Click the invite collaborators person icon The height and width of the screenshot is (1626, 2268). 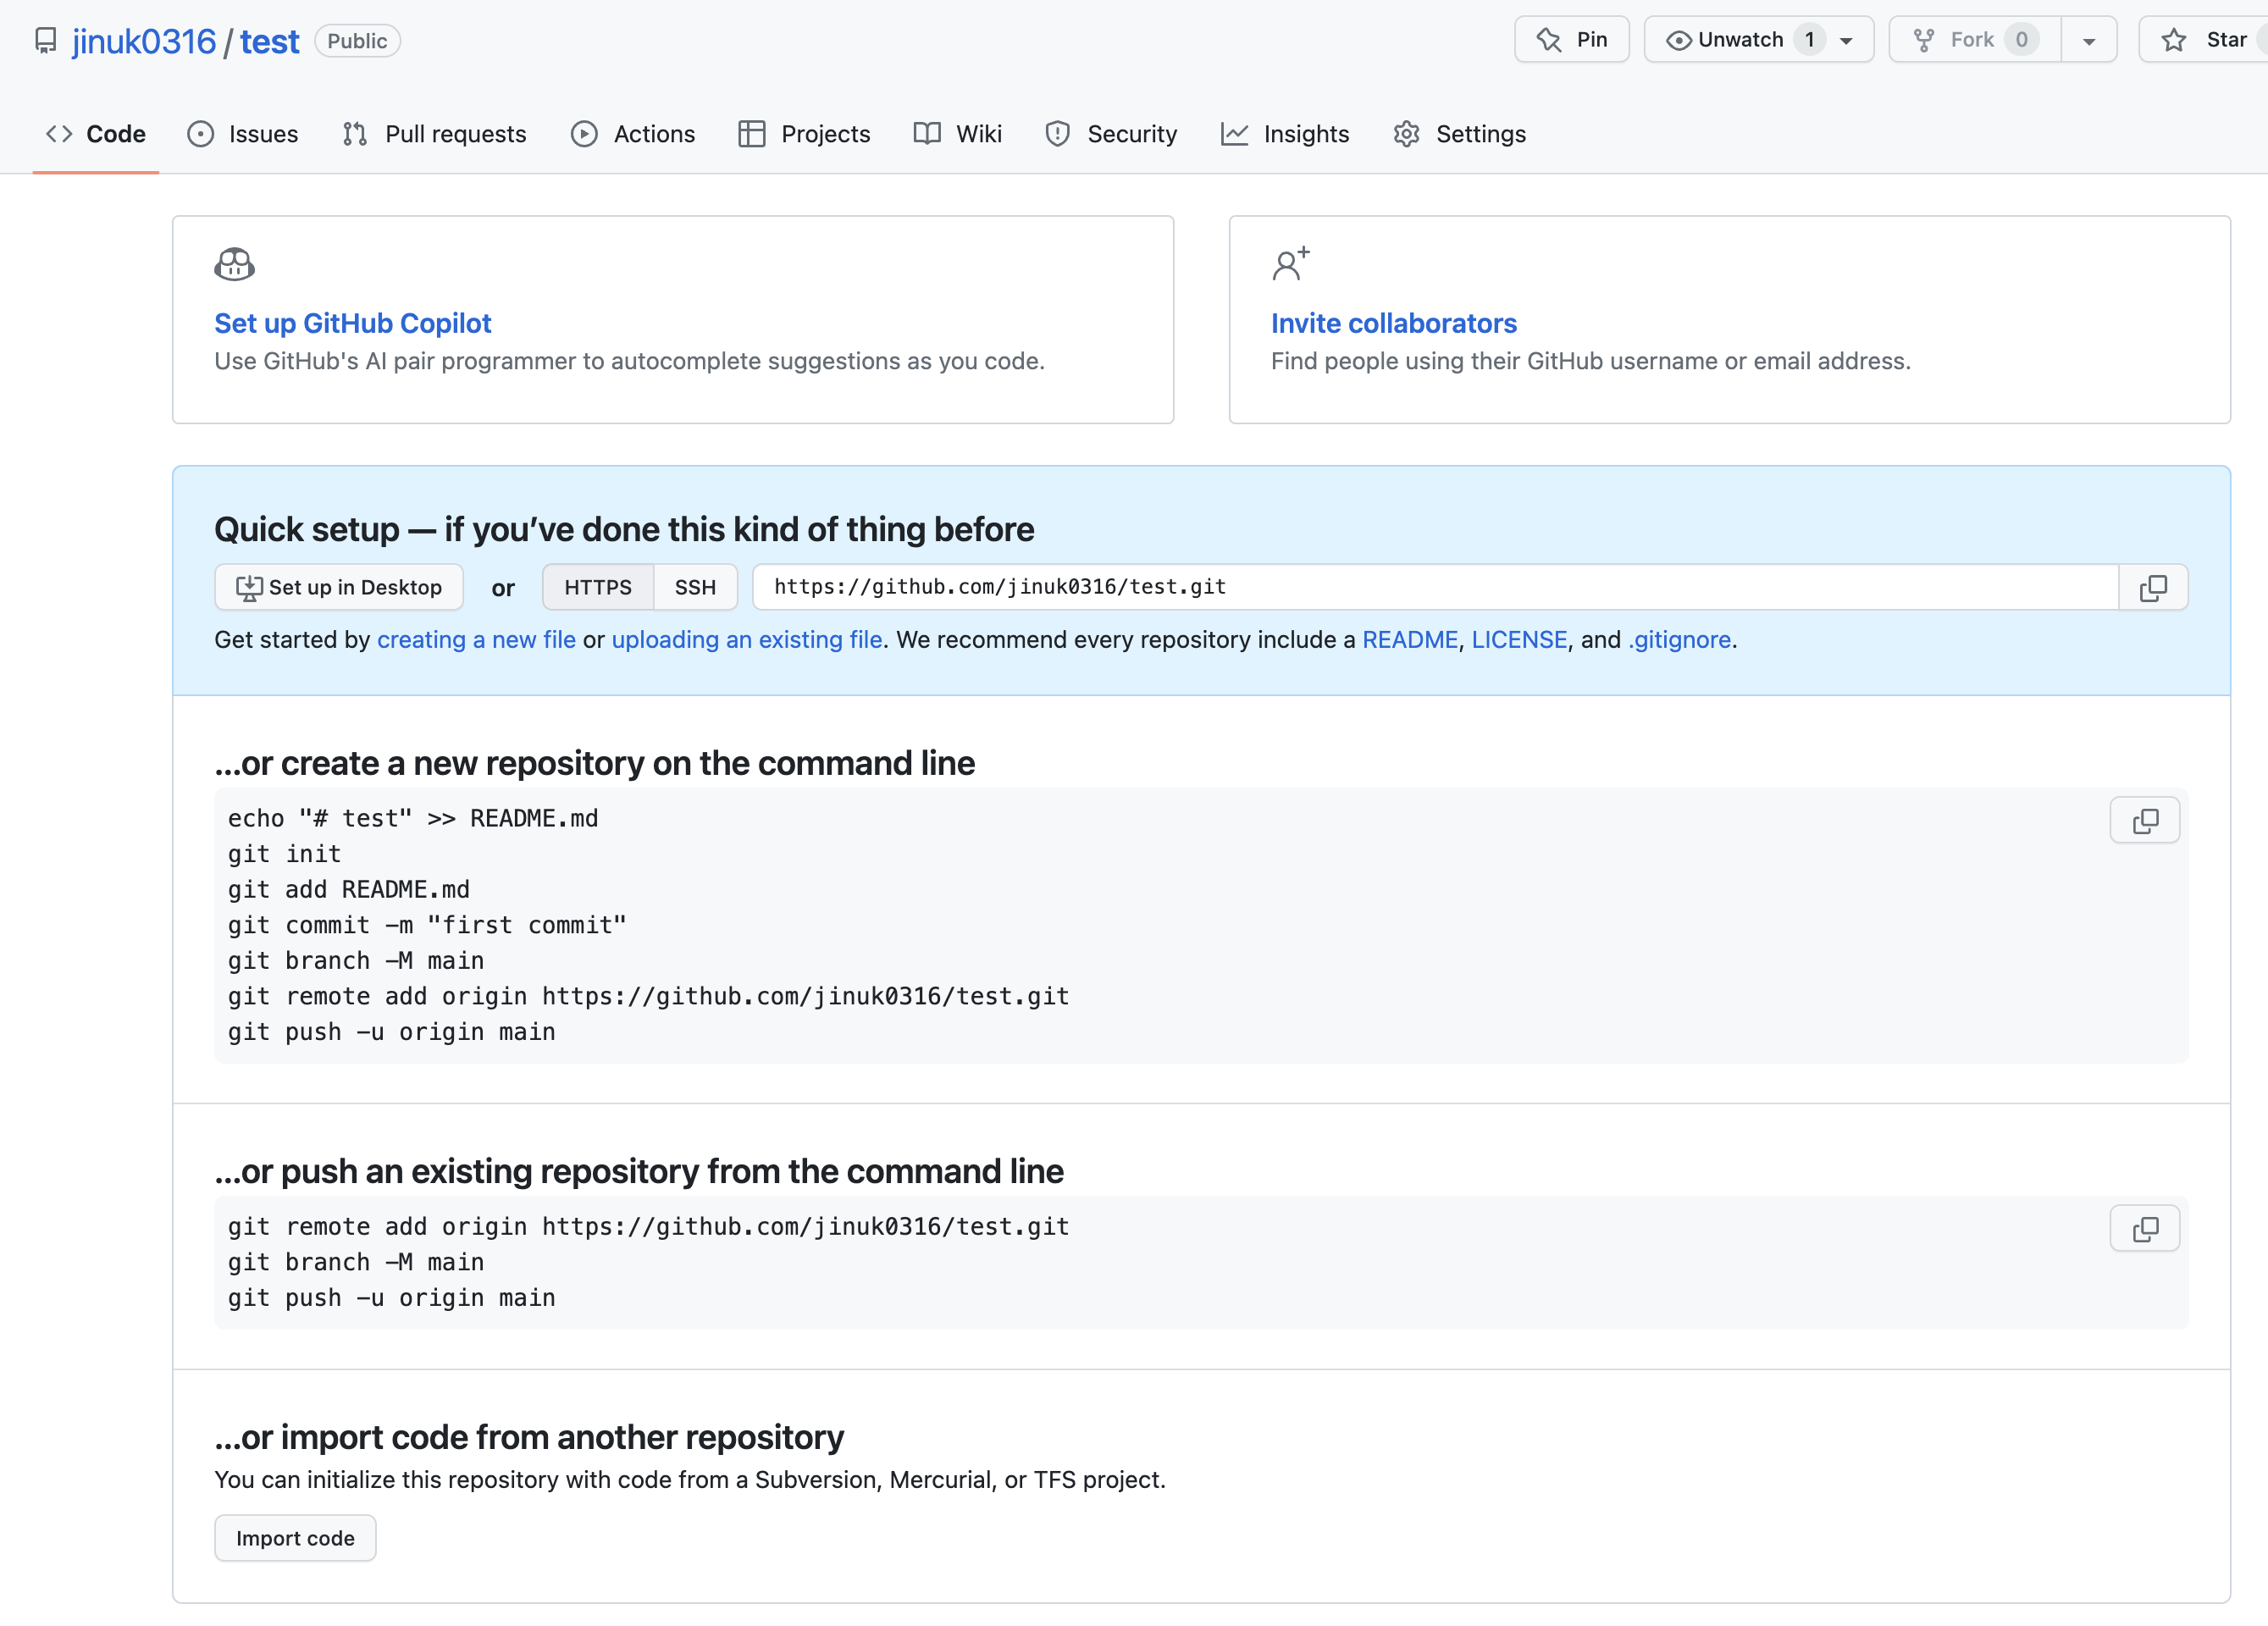[x=1290, y=264]
